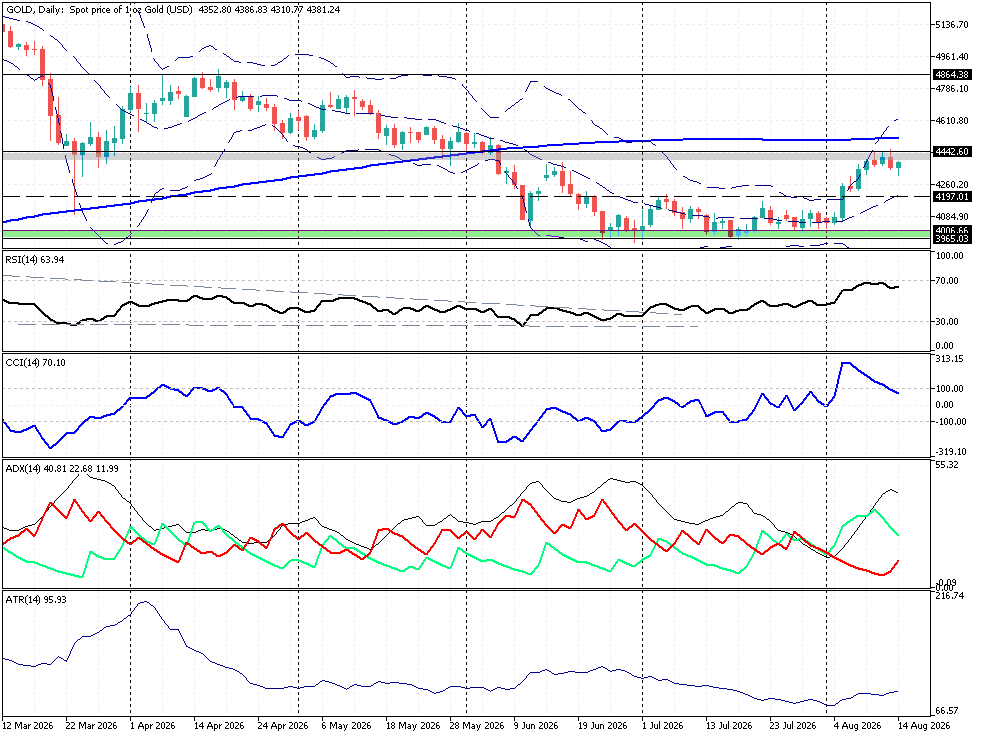
Task: Click the ADX scale value 55.32
Action: tap(947, 465)
